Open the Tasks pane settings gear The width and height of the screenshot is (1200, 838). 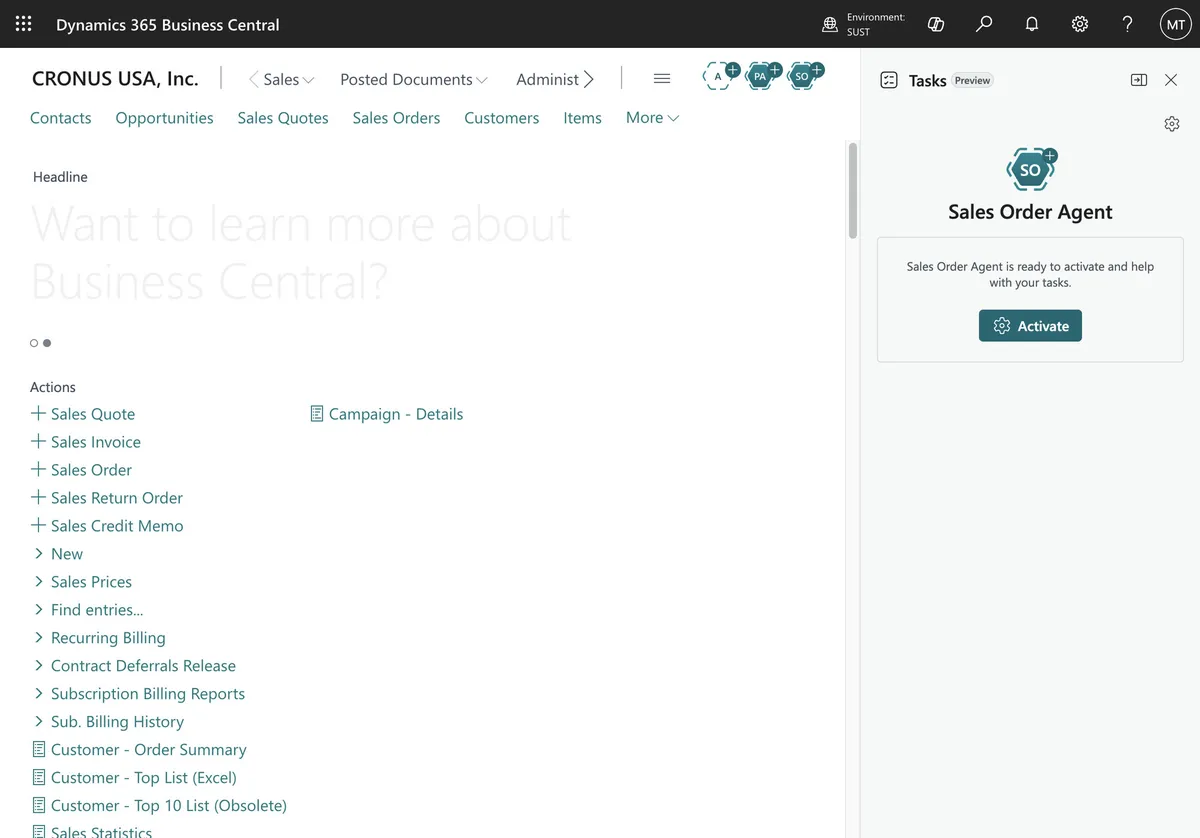pyautogui.click(x=1172, y=124)
